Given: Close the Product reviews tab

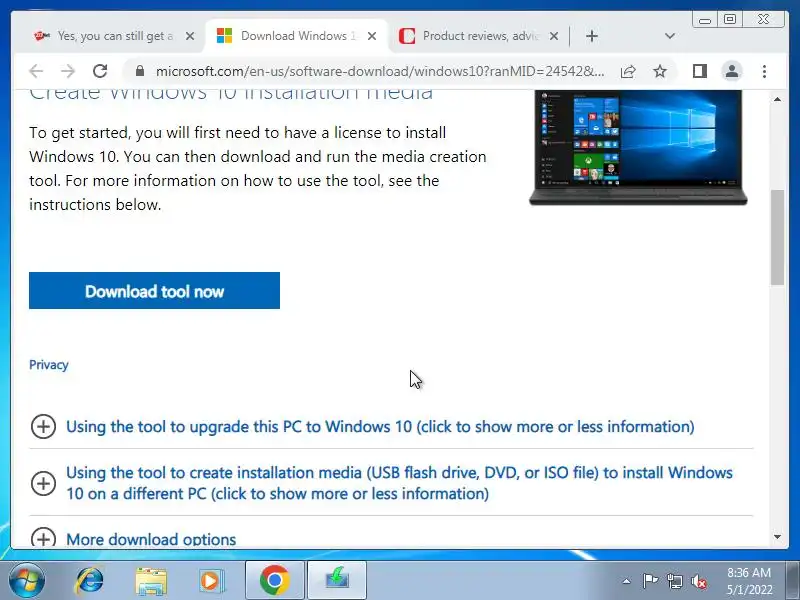Looking at the screenshot, I should coord(554,36).
